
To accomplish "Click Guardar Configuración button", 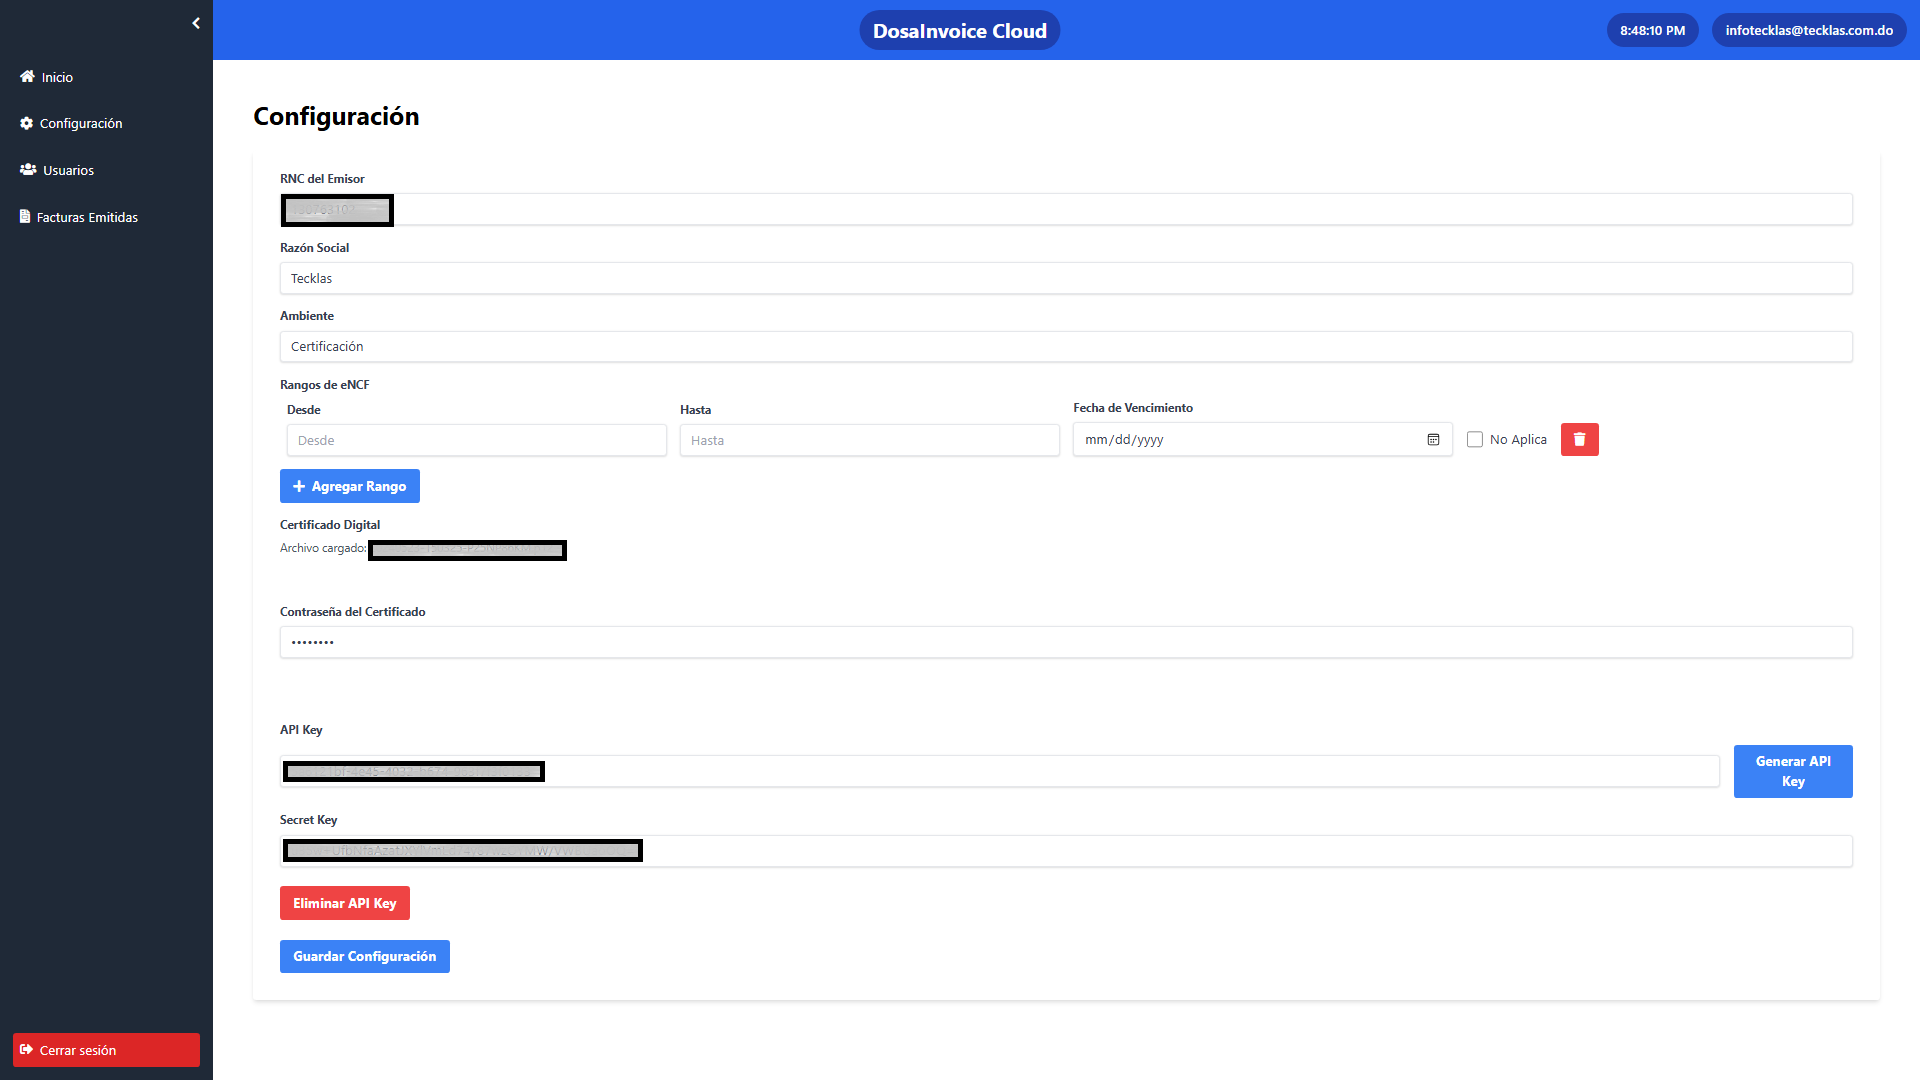I will click(364, 956).
